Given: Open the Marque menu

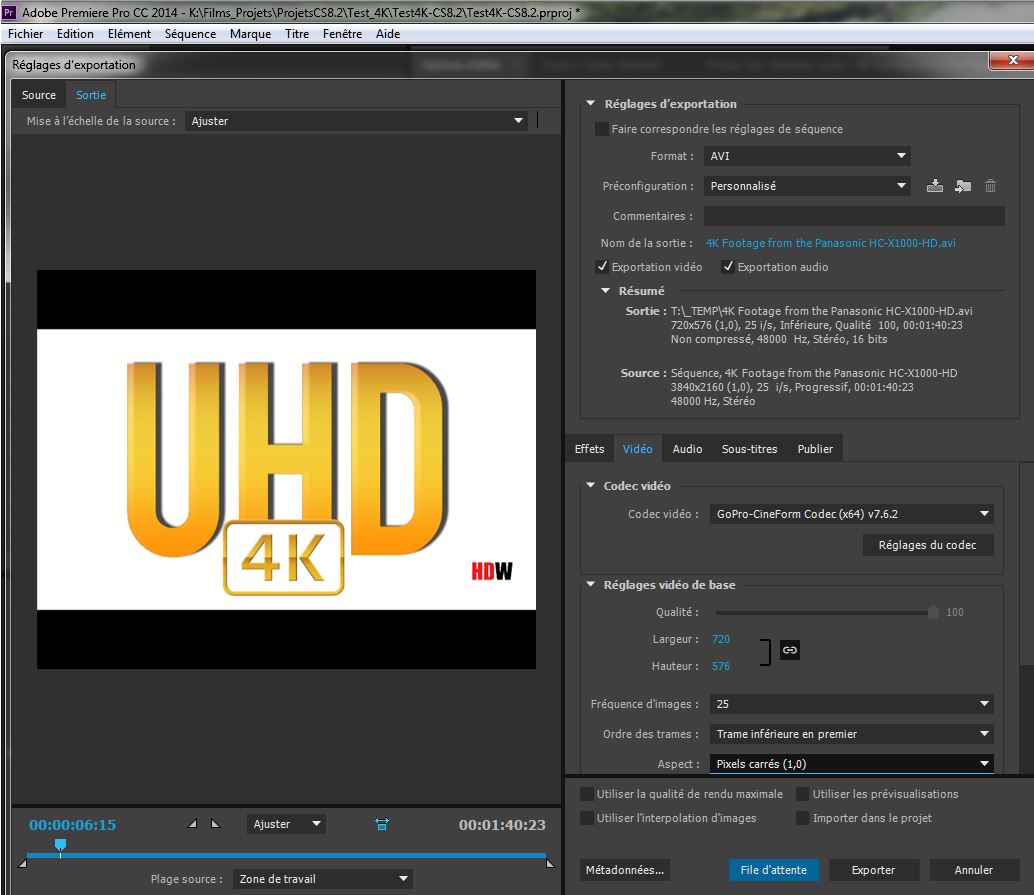Looking at the screenshot, I should [250, 34].
